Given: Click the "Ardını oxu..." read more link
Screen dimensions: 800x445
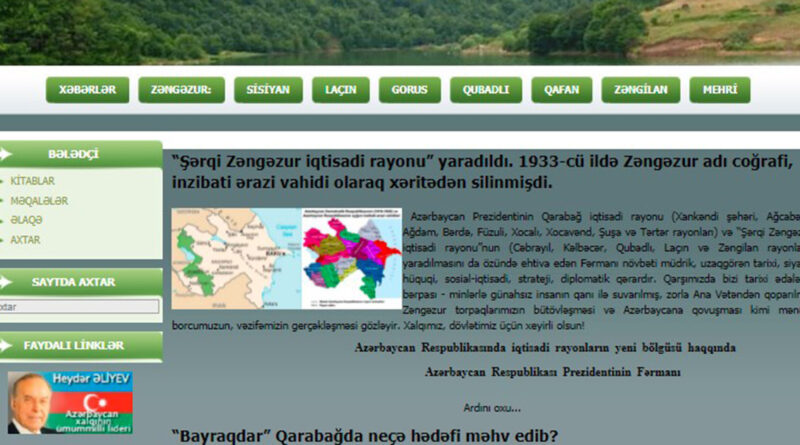Looking at the screenshot, I should 491,408.
